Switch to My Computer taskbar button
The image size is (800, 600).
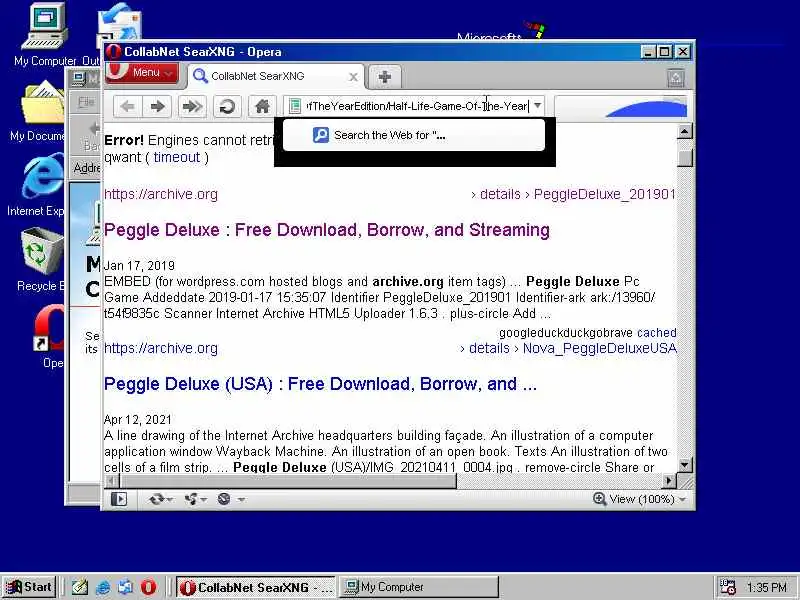[418, 587]
